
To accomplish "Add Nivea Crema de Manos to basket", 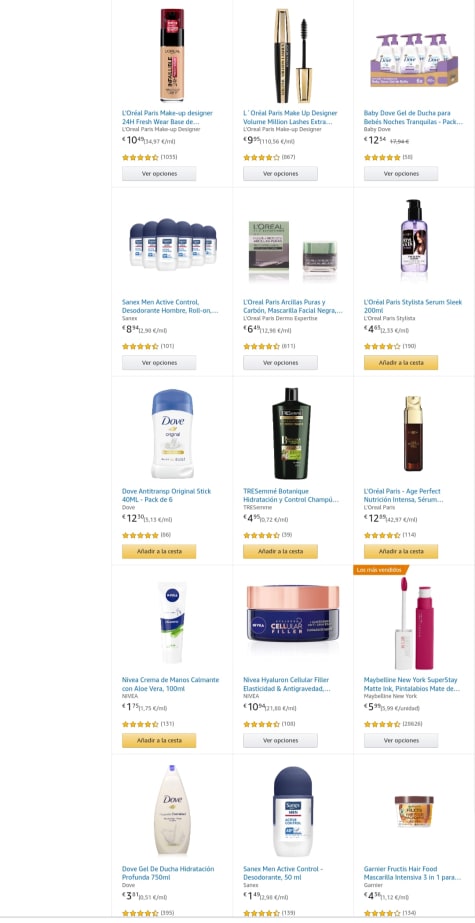I will pos(159,741).
